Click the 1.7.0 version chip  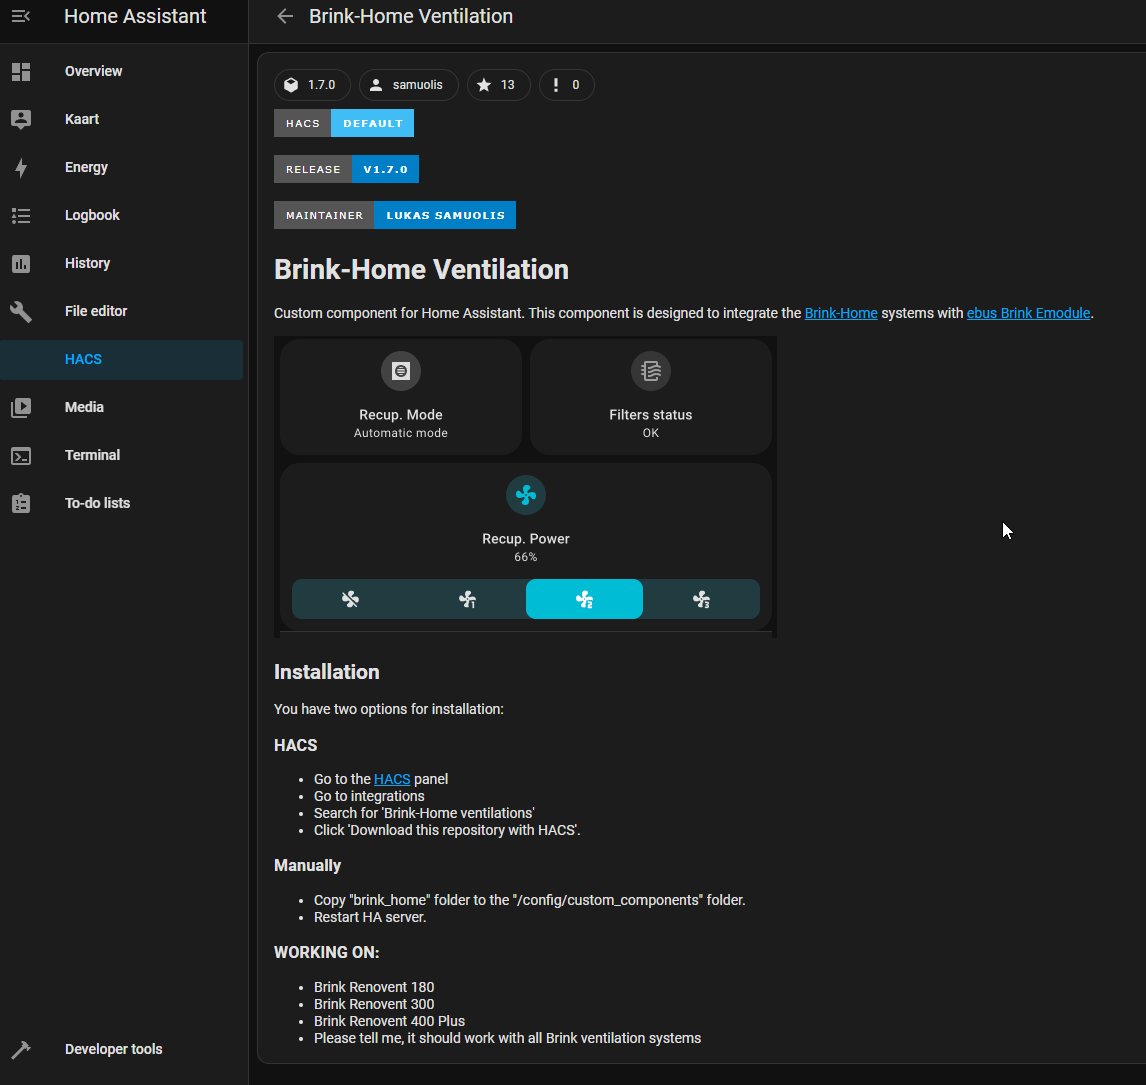312,85
